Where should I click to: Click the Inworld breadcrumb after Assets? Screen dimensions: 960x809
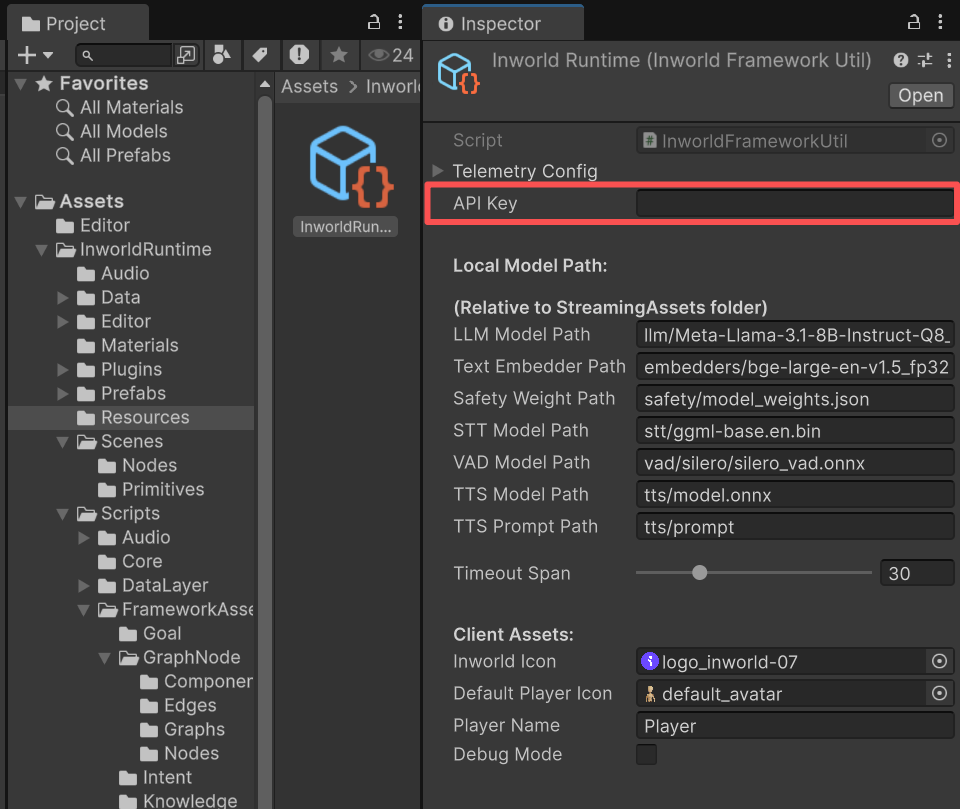[393, 86]
